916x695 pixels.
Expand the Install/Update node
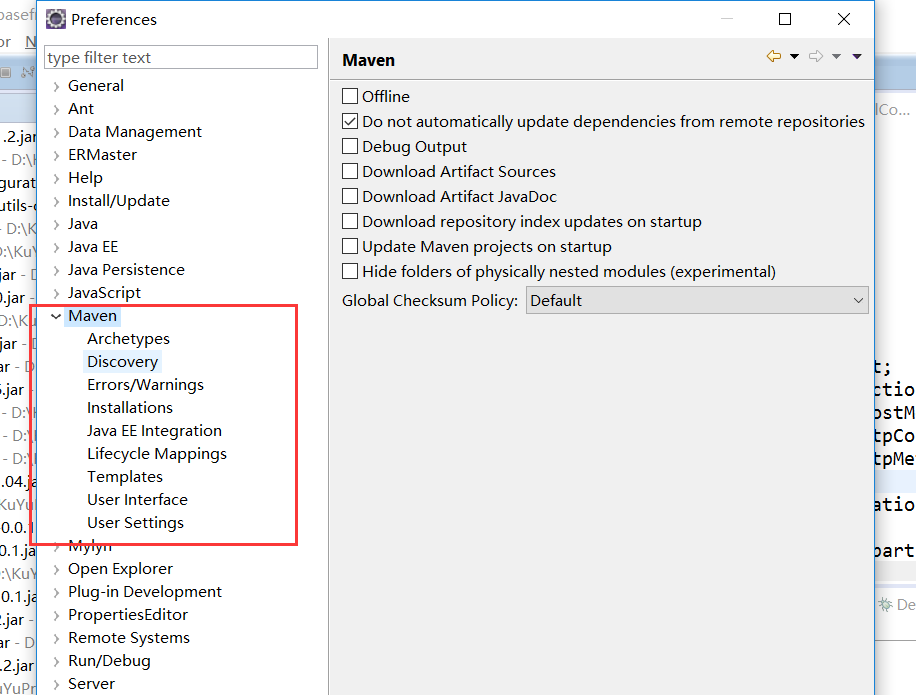56,201
